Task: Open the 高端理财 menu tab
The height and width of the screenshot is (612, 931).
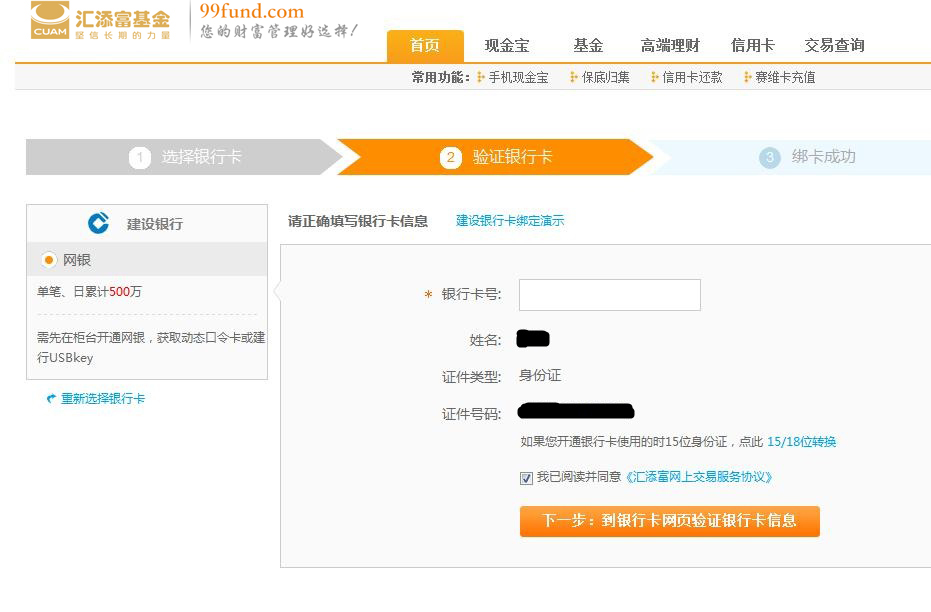Action: [x=670, y=46]
